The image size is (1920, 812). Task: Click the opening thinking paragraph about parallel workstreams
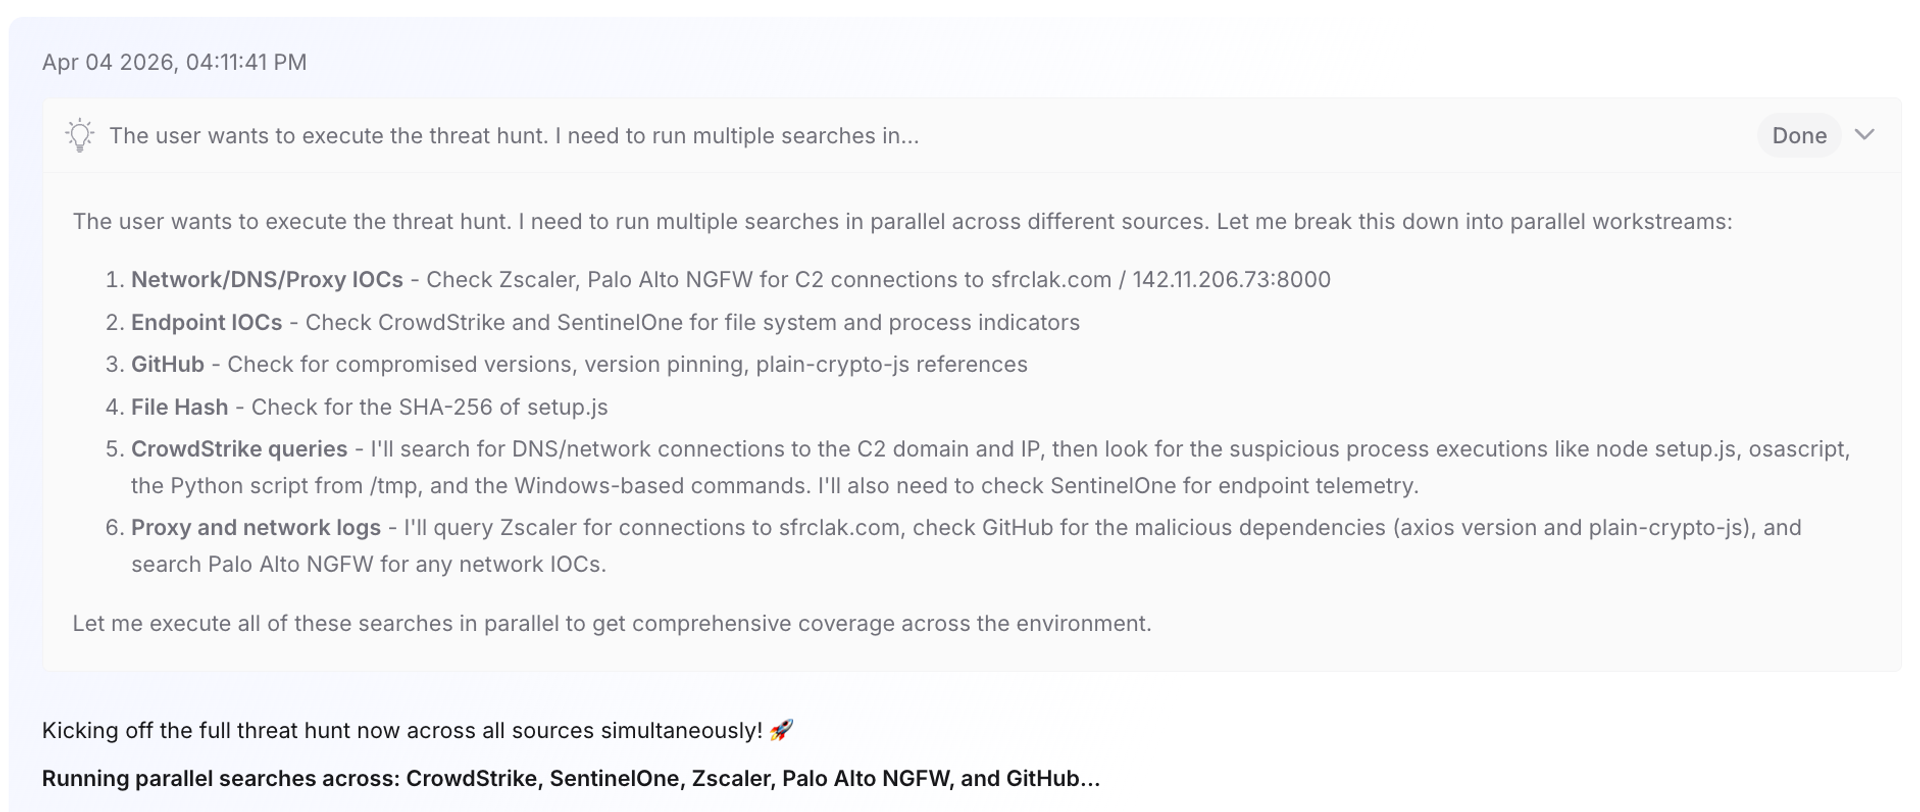point(902,221)
